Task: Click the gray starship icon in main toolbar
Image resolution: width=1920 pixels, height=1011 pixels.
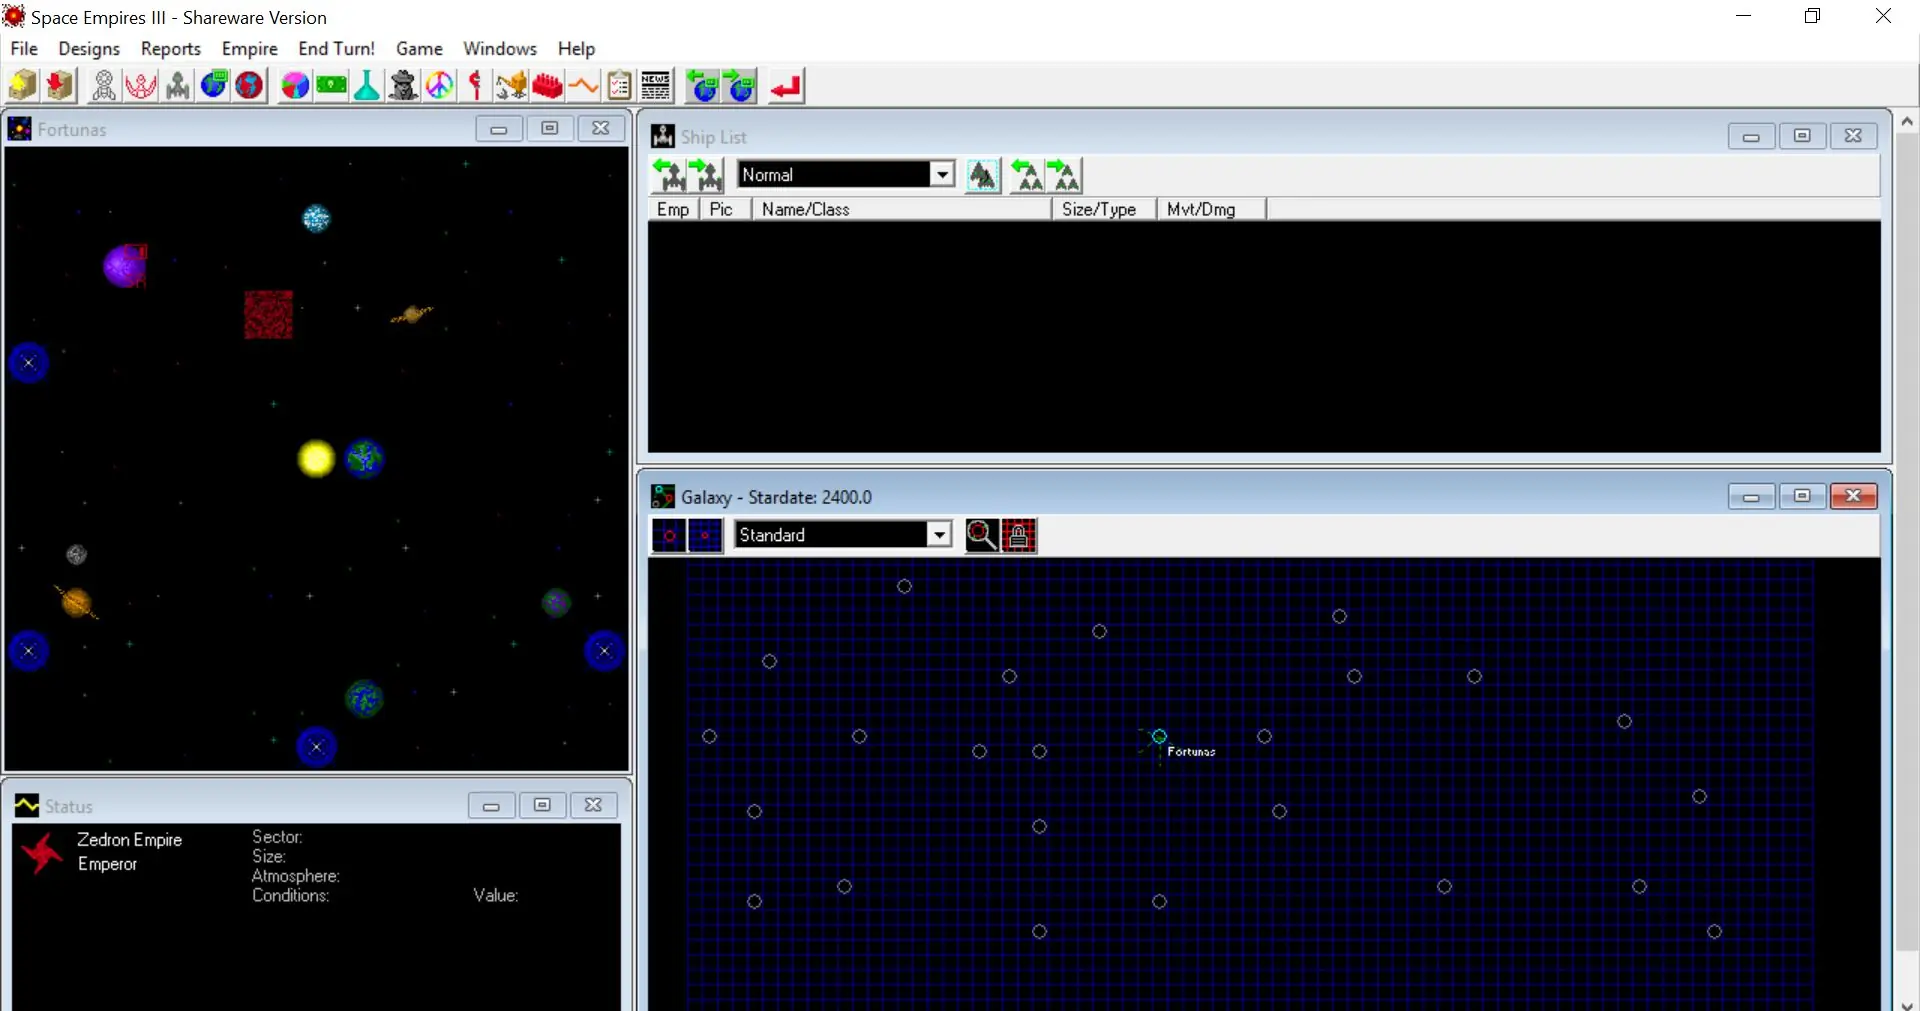Action: coord(178,86)
